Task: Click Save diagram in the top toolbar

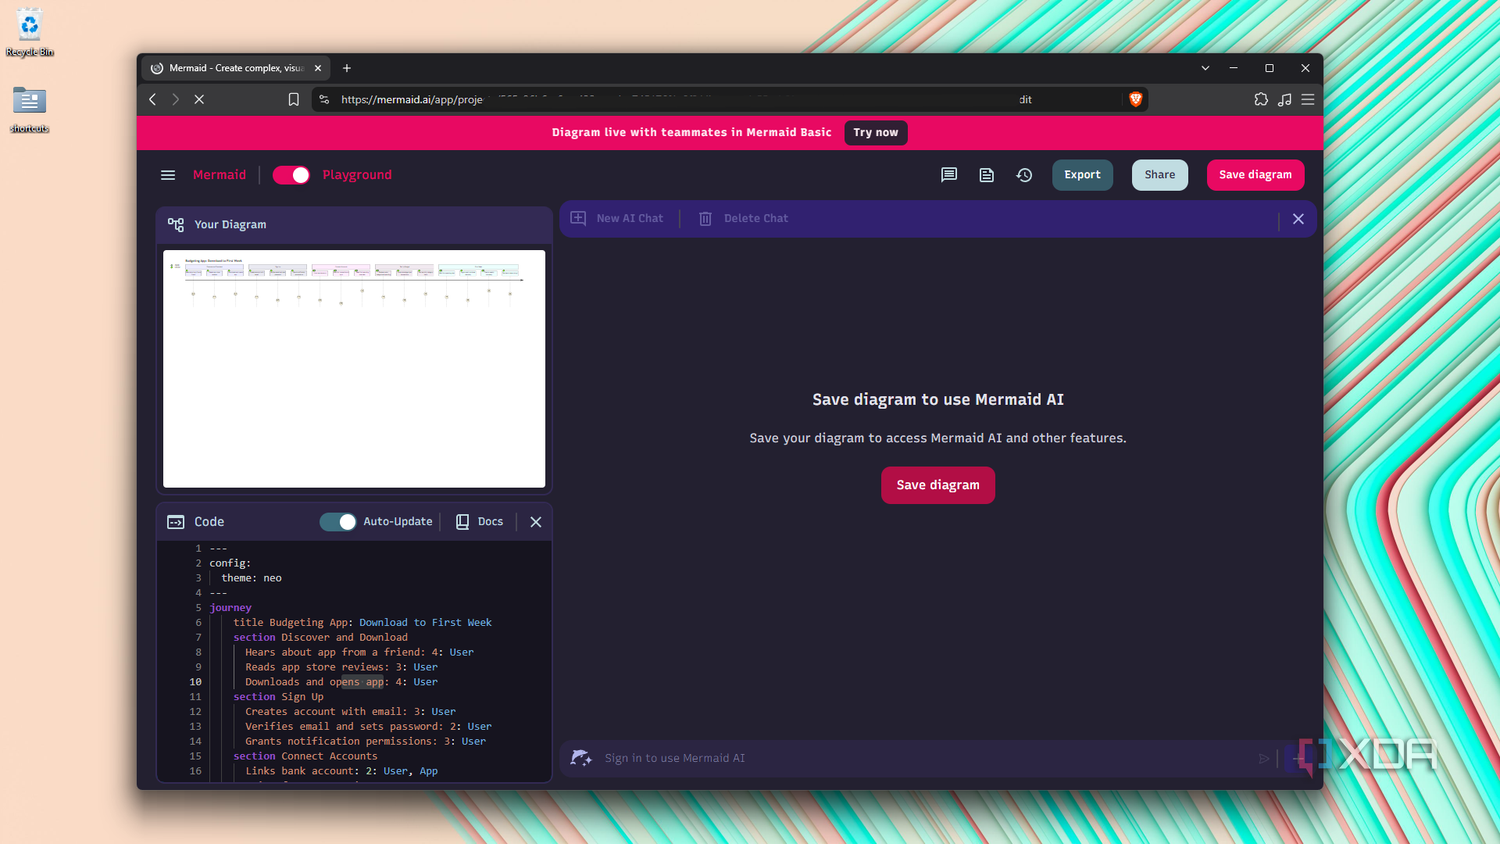Action: (x=1255, y=175)
